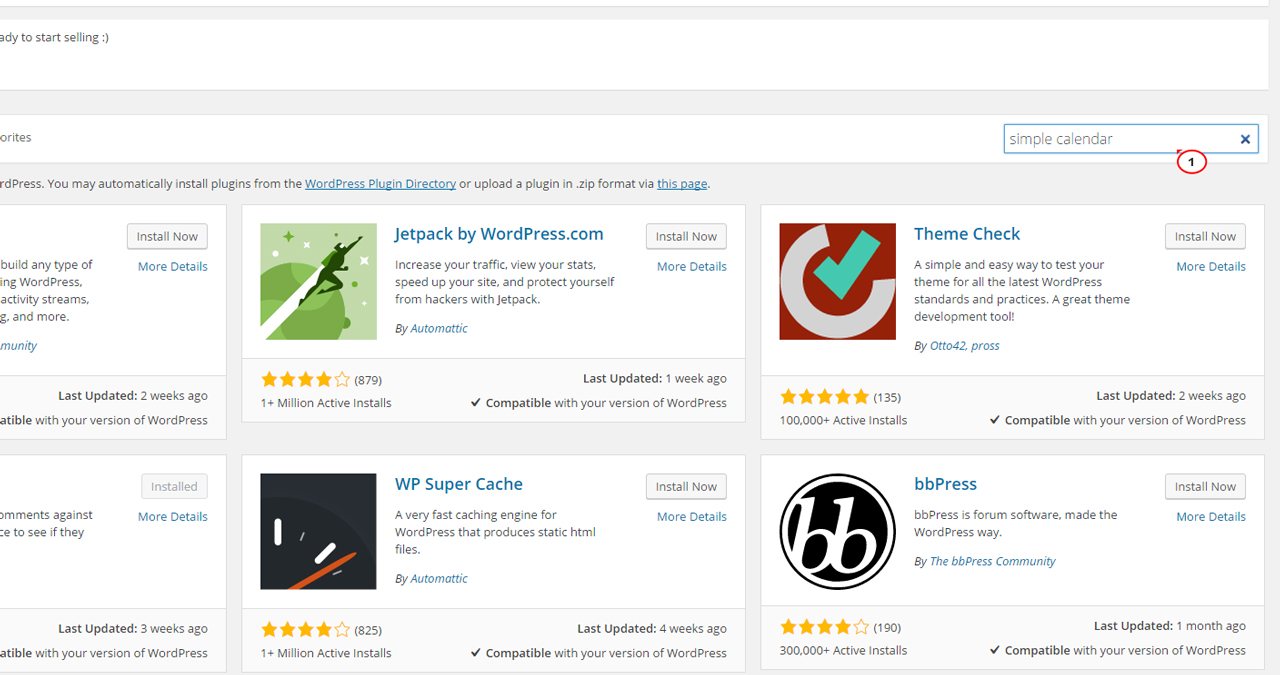The width and height of the screenshot is (1280, 675).
Task: Click the compatible checkmark on WP Super Cache card
Action: [x=476, y=653]
